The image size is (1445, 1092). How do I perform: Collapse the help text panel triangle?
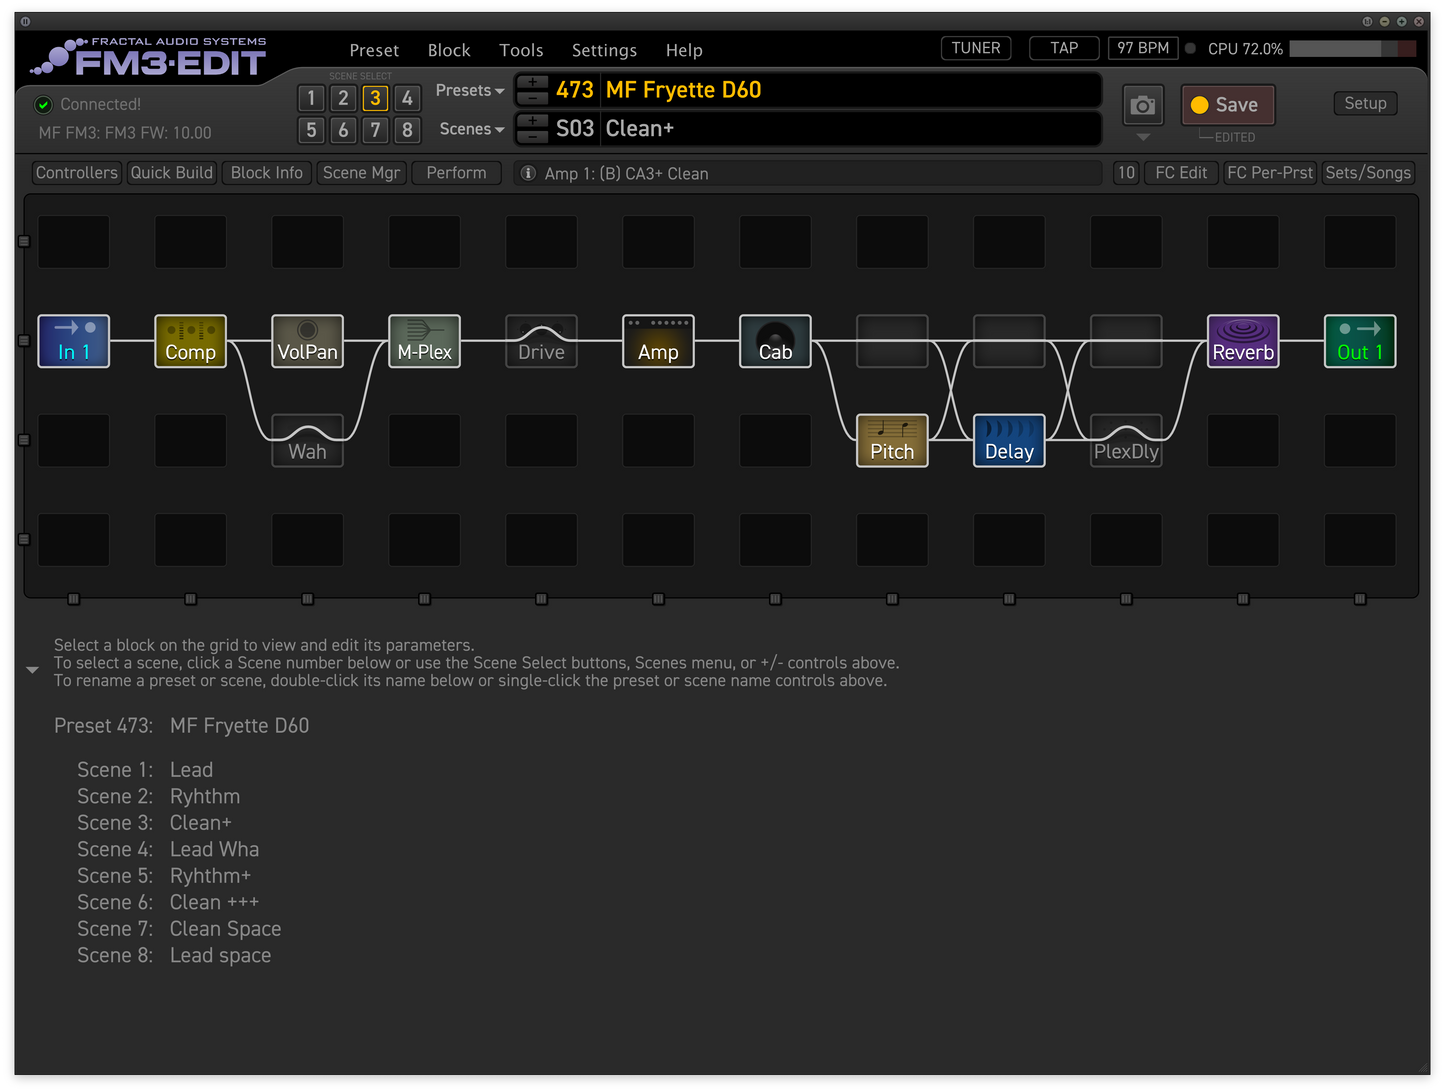tap(32, 669)
